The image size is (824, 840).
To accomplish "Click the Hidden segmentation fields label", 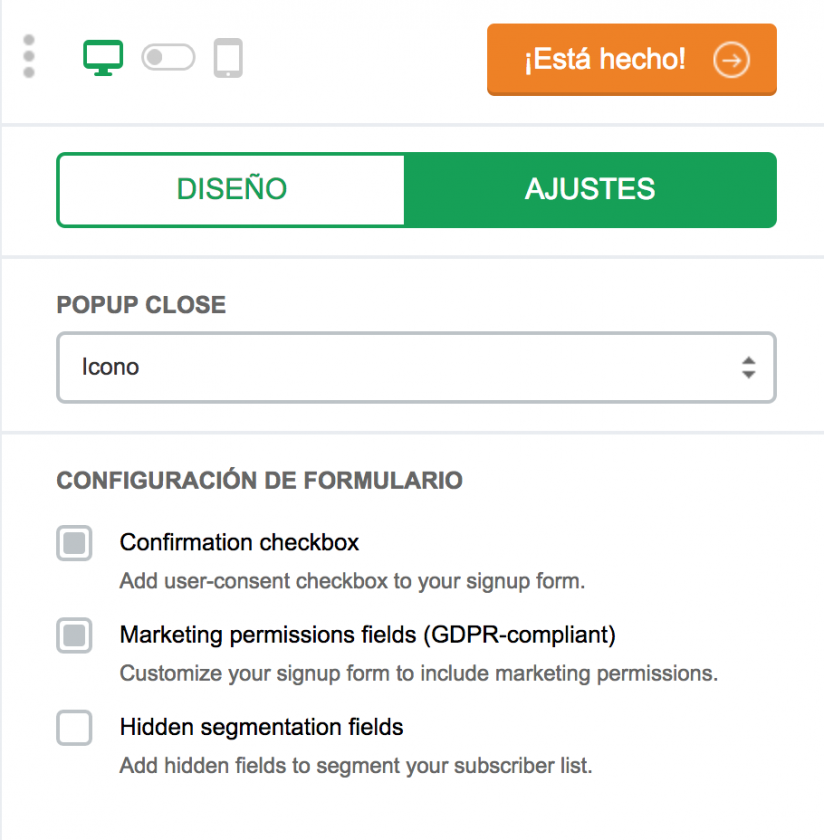I will 261,727.
